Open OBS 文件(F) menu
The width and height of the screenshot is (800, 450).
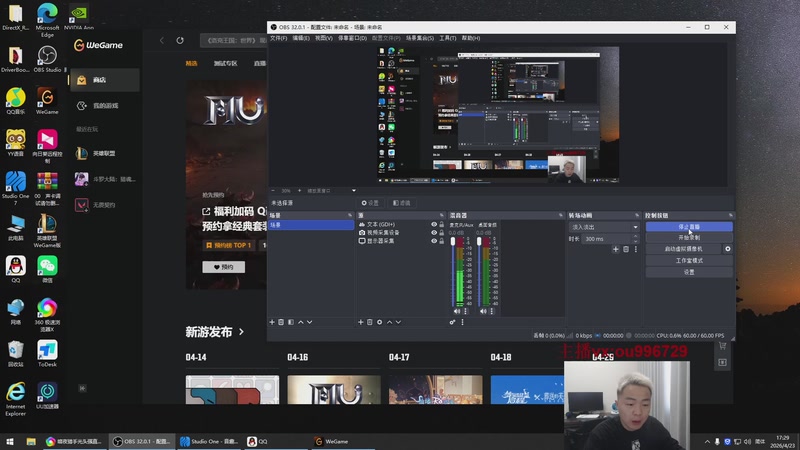[279, 38]
